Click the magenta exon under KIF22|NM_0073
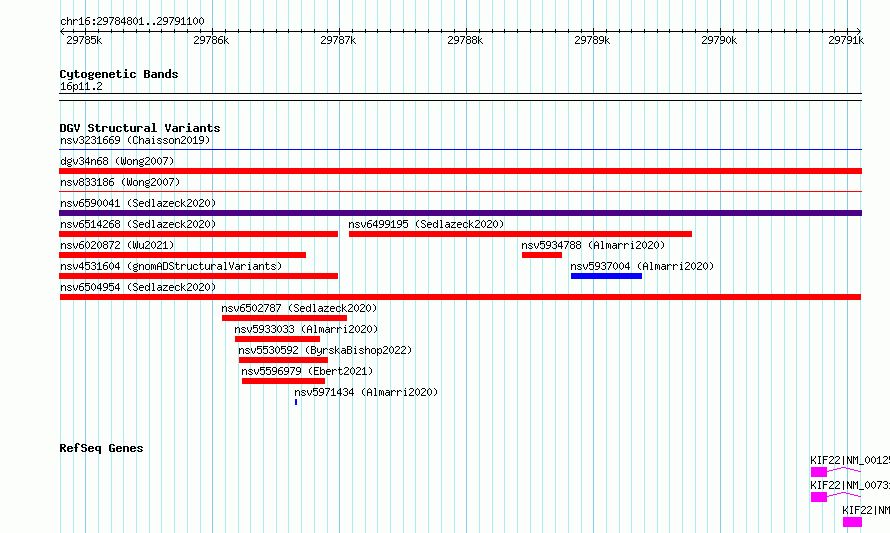Image resolution: width=890 pixels, height=533 pixels. tap(818, 497)
